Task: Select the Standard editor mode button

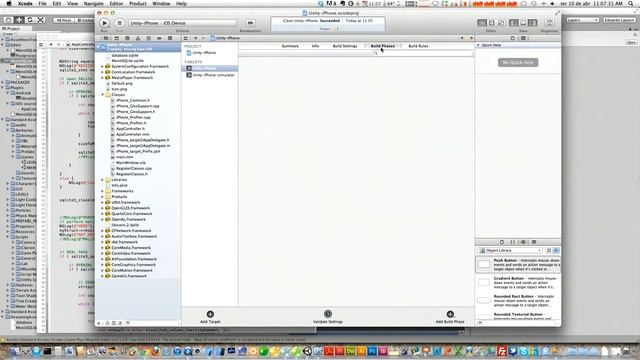Action: pyautogui.click(x=482, y=23)
